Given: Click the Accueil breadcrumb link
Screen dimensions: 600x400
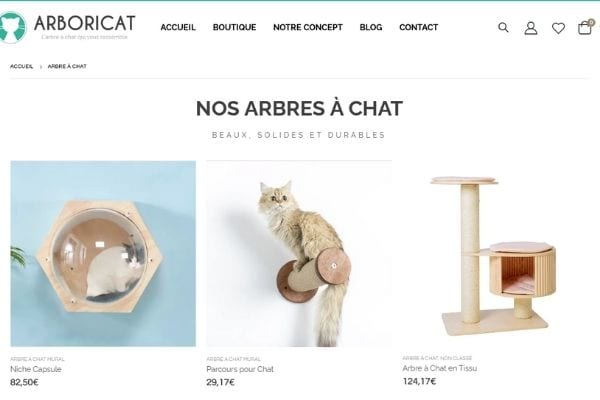Looking at the screenshot, I should point(21,66).
